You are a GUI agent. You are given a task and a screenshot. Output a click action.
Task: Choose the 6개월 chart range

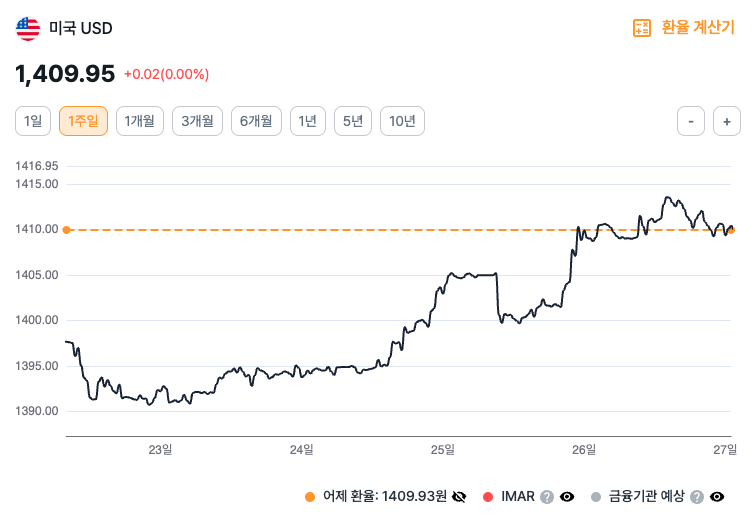coord(256,121)
